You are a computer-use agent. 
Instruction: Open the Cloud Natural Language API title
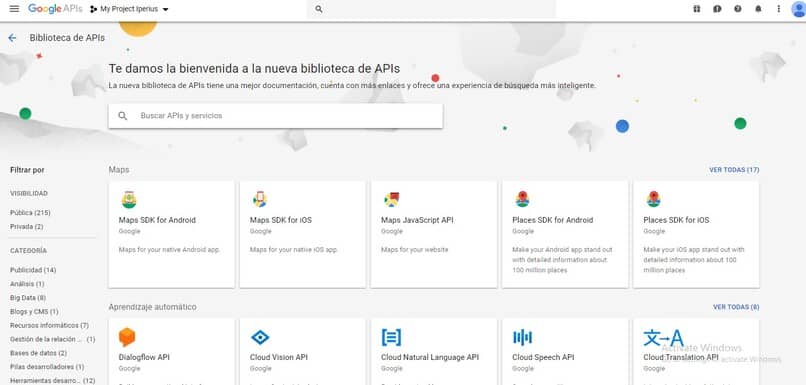[430, 357]
